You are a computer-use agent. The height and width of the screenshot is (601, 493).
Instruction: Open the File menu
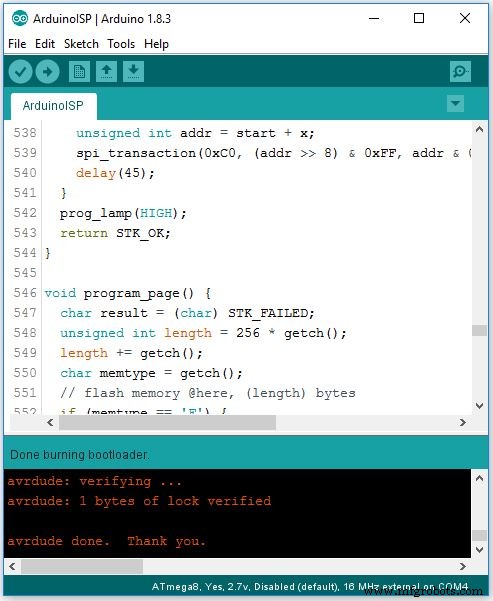tap(17, 44)
